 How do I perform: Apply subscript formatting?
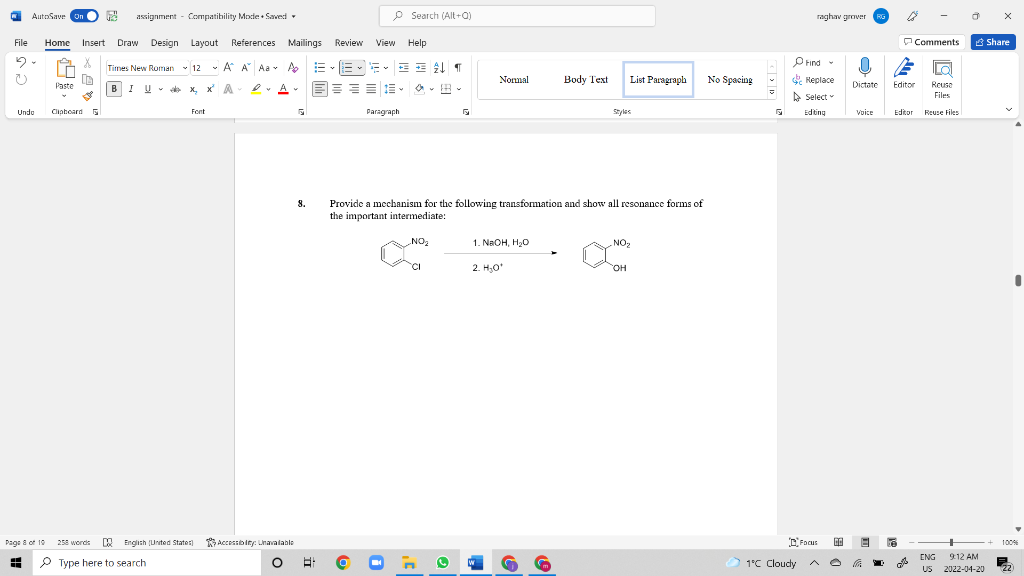pyautogui.click(x=191, y=89)
